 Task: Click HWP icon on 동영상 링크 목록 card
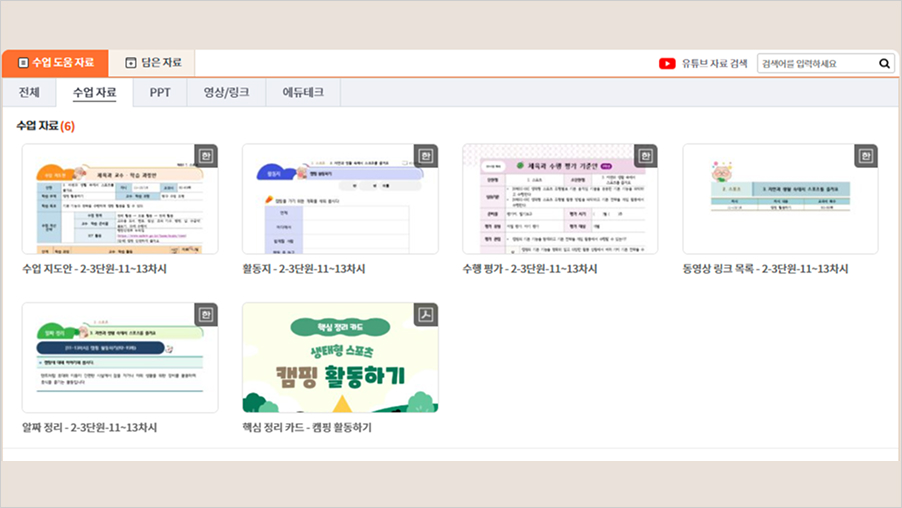866,156
